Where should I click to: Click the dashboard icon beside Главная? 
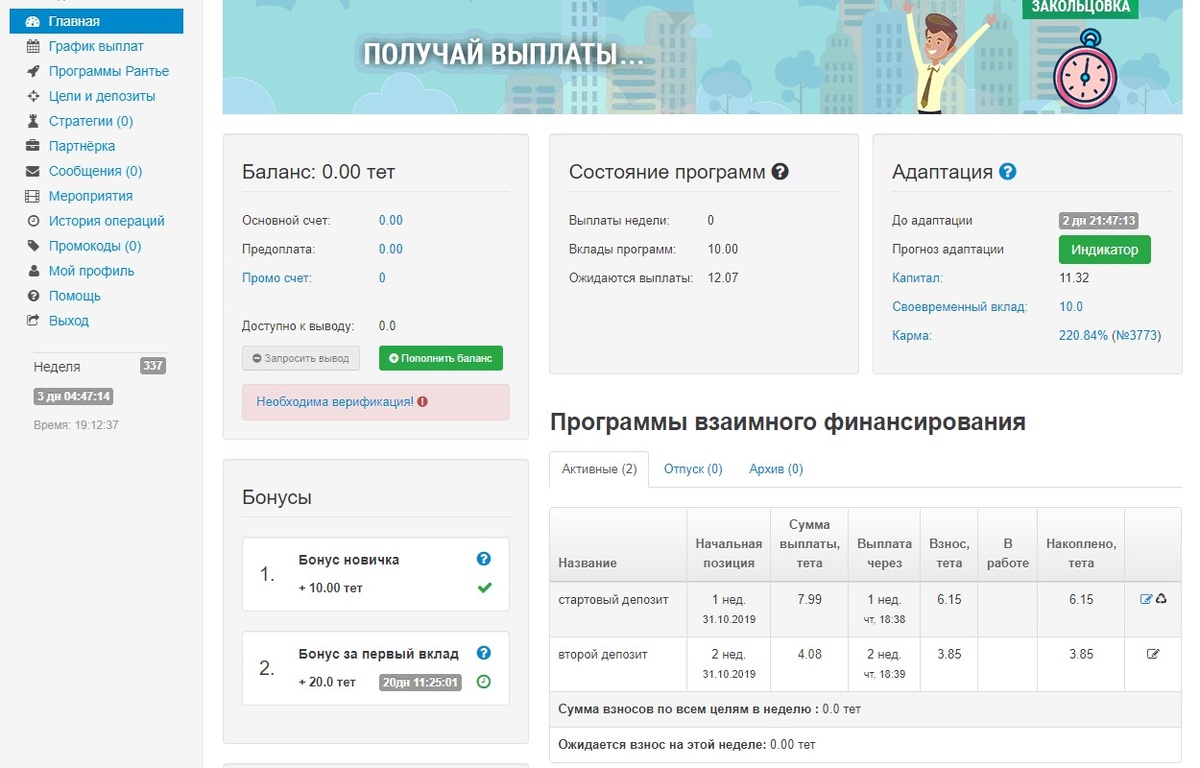coord(32,21)
